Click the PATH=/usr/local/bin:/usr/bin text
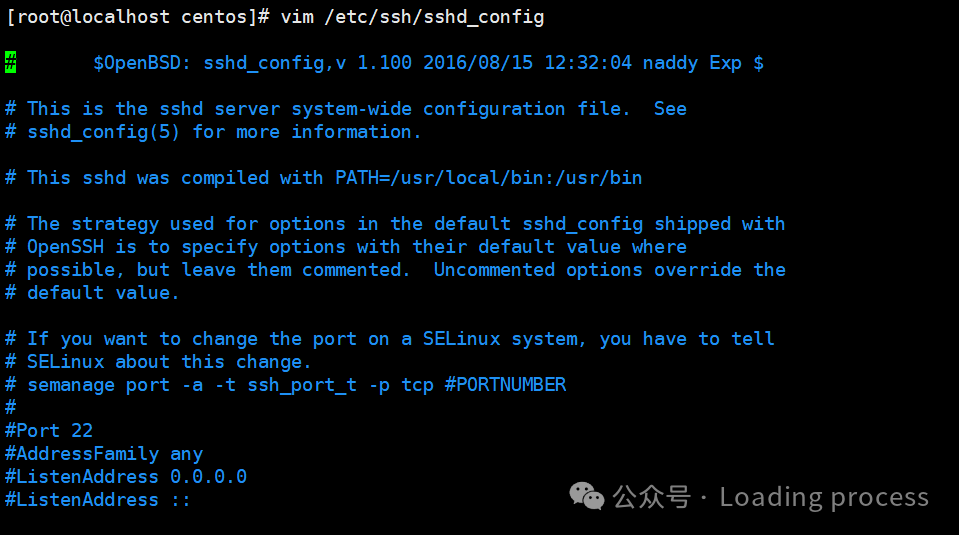This screenshot has height=535, width=959. (489, 178)
